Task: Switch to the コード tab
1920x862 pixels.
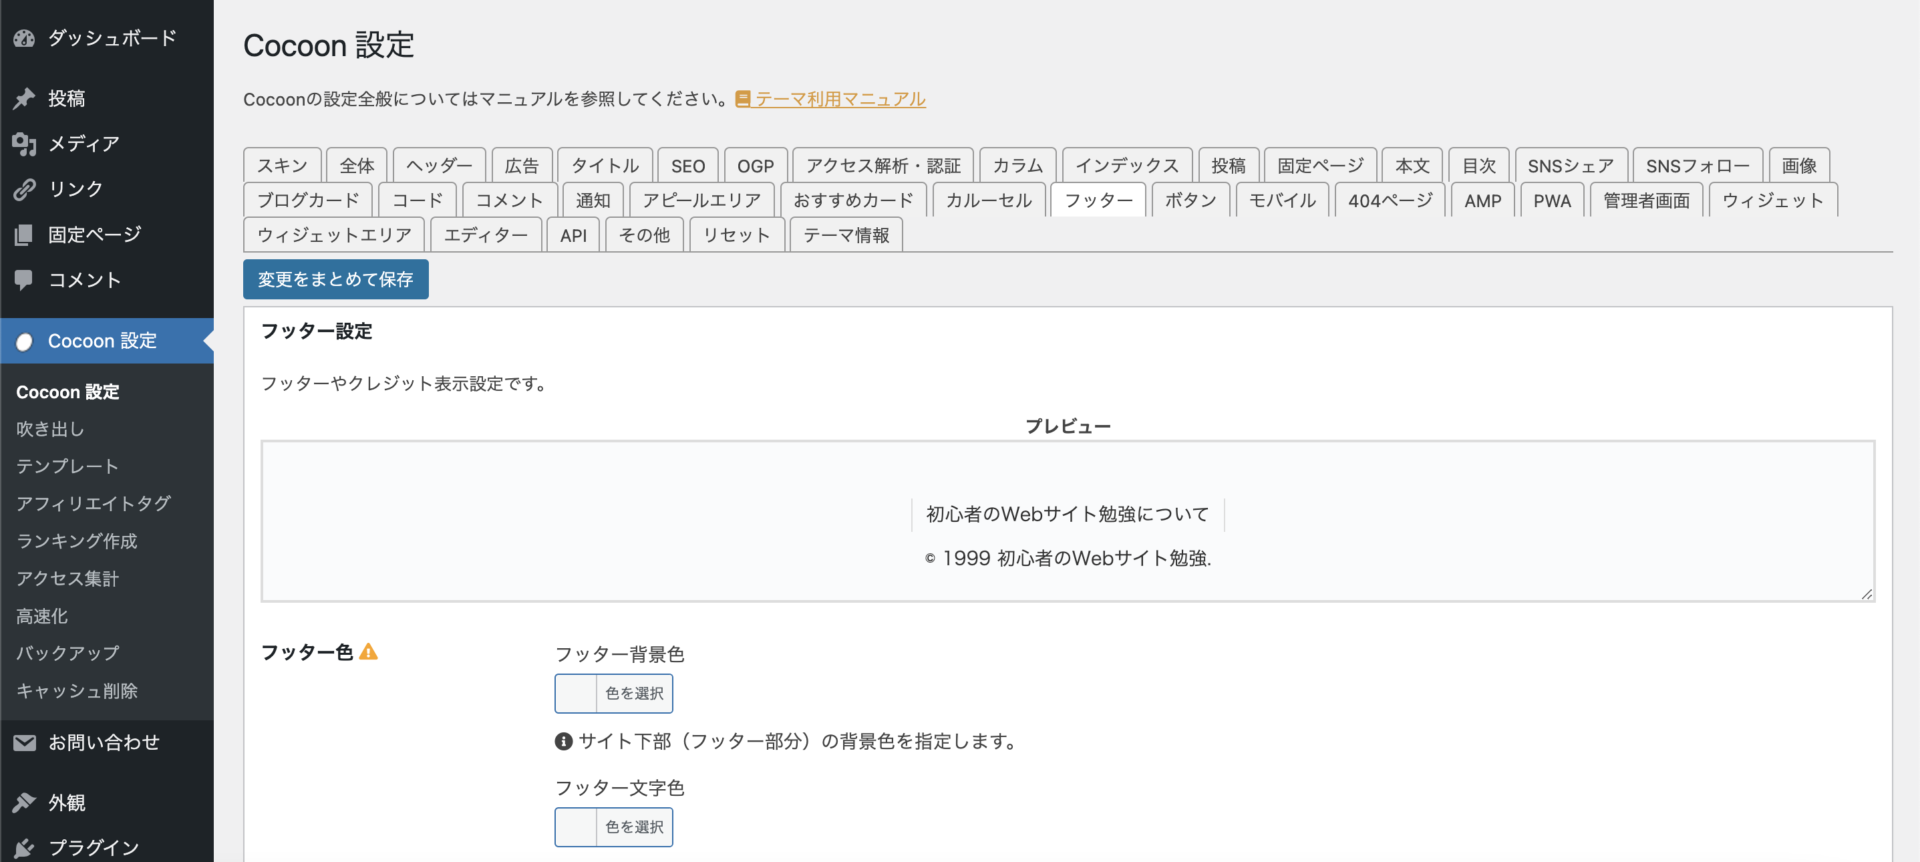Action: coord(417,200)
